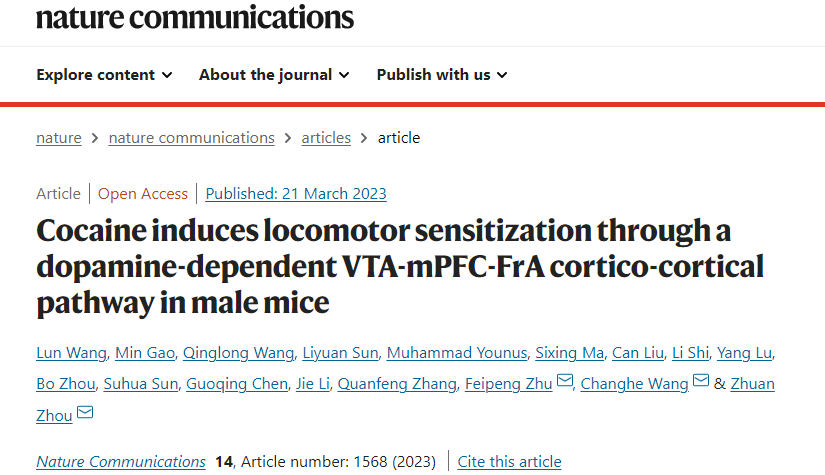The image size is (825, 475).
Task: Open author Lun Wang's profile
Action: point(72,353)
